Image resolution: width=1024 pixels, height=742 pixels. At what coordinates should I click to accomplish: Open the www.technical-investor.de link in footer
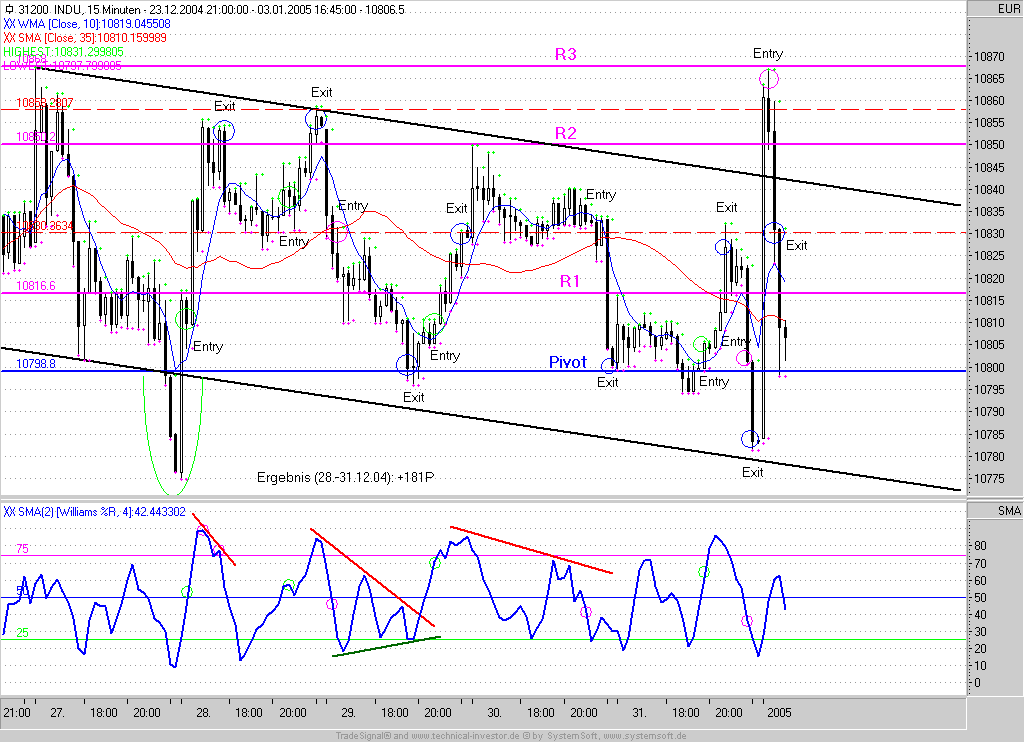(465, 736)
